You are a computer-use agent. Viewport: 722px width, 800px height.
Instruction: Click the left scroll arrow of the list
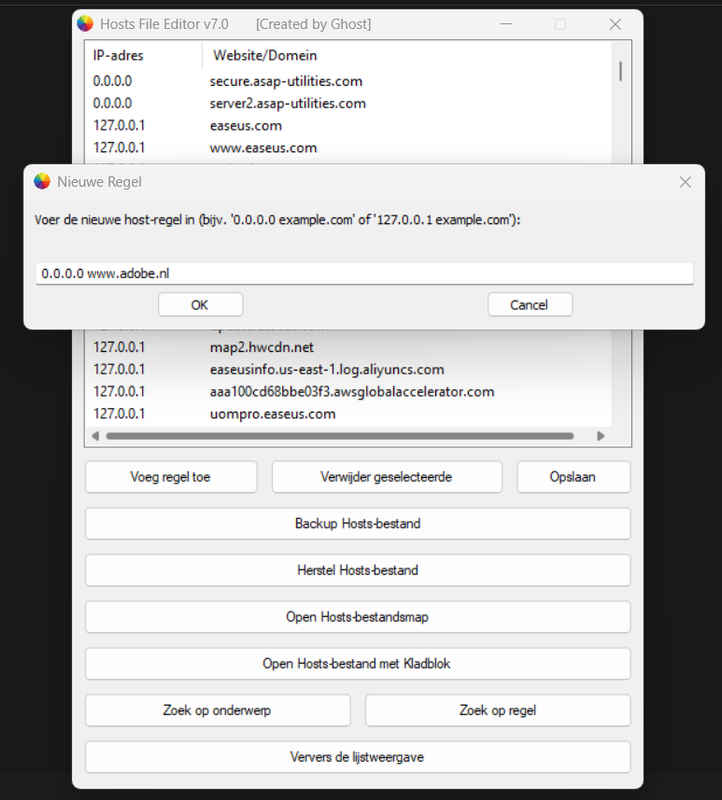95,436
